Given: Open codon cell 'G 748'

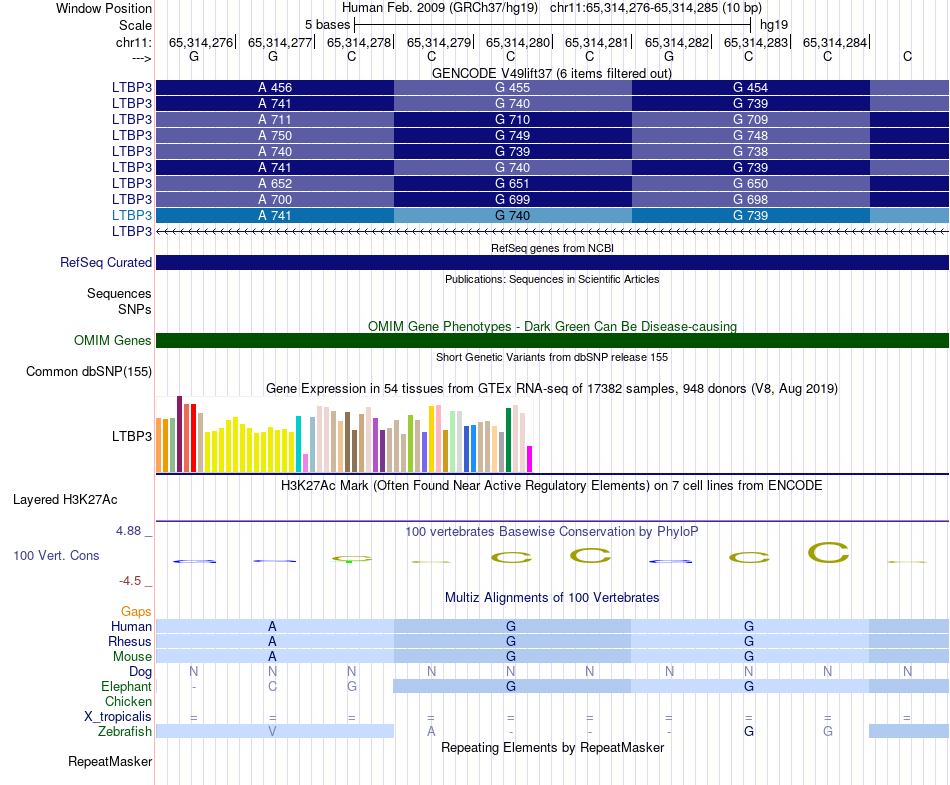Looking at the screenshot, I should (x=751, y=136).
